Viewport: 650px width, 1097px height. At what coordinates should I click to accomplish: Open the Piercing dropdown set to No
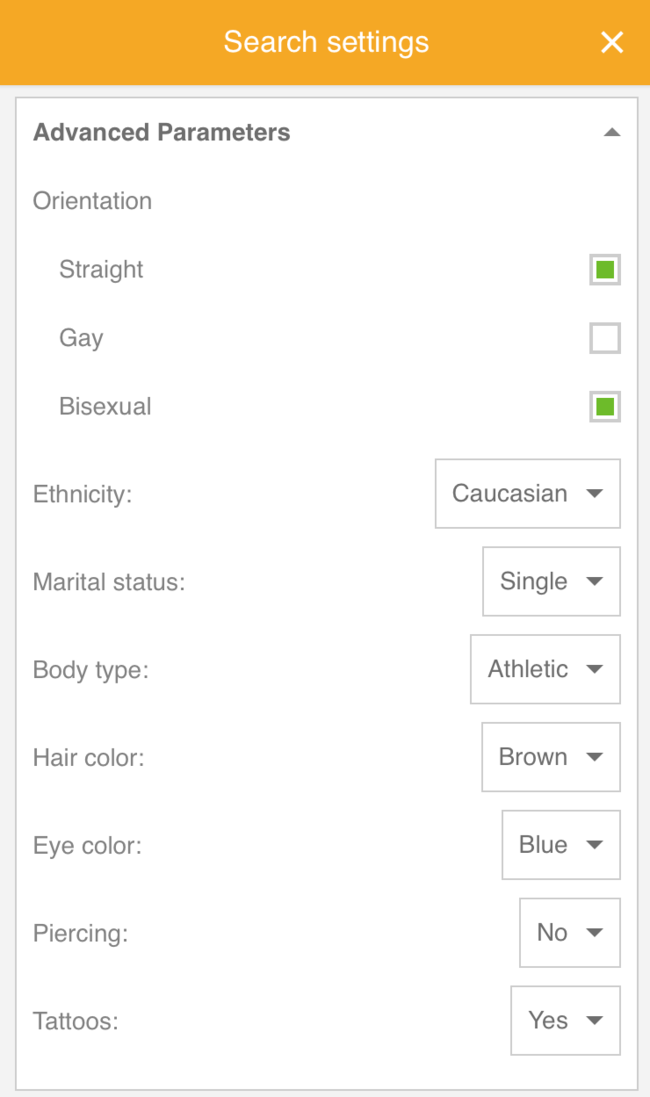[x=569, y=933]
